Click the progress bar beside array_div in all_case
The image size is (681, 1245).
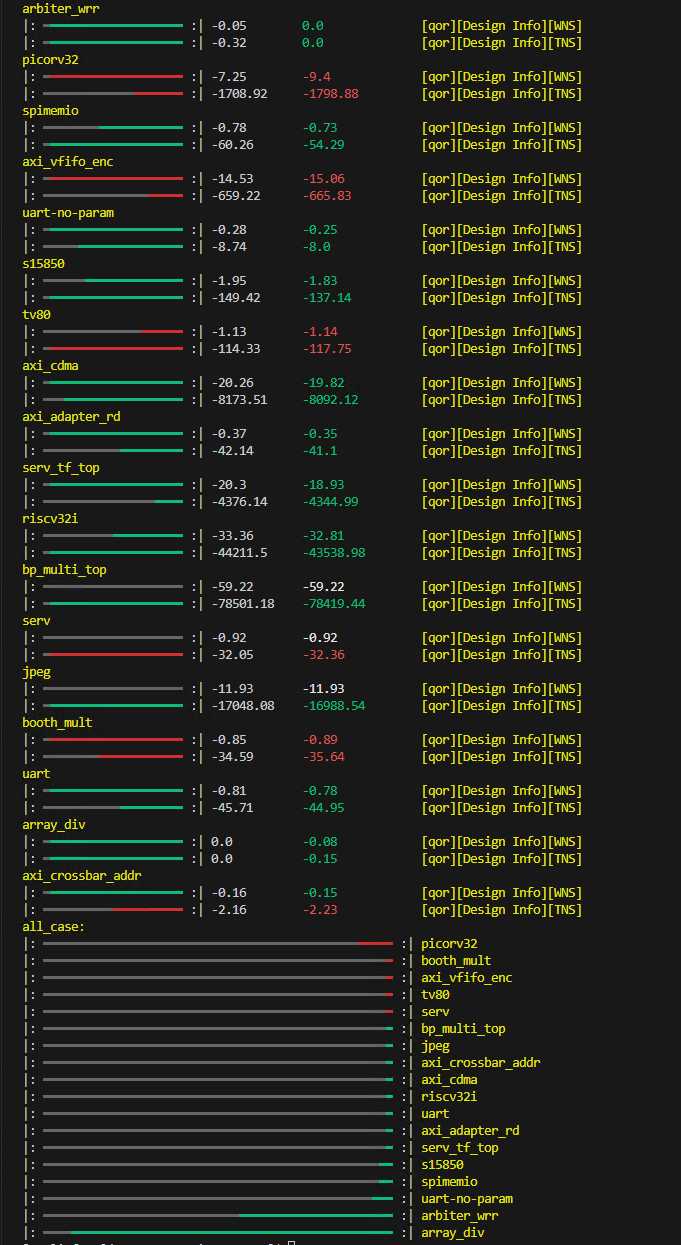tap(218, 1233)
